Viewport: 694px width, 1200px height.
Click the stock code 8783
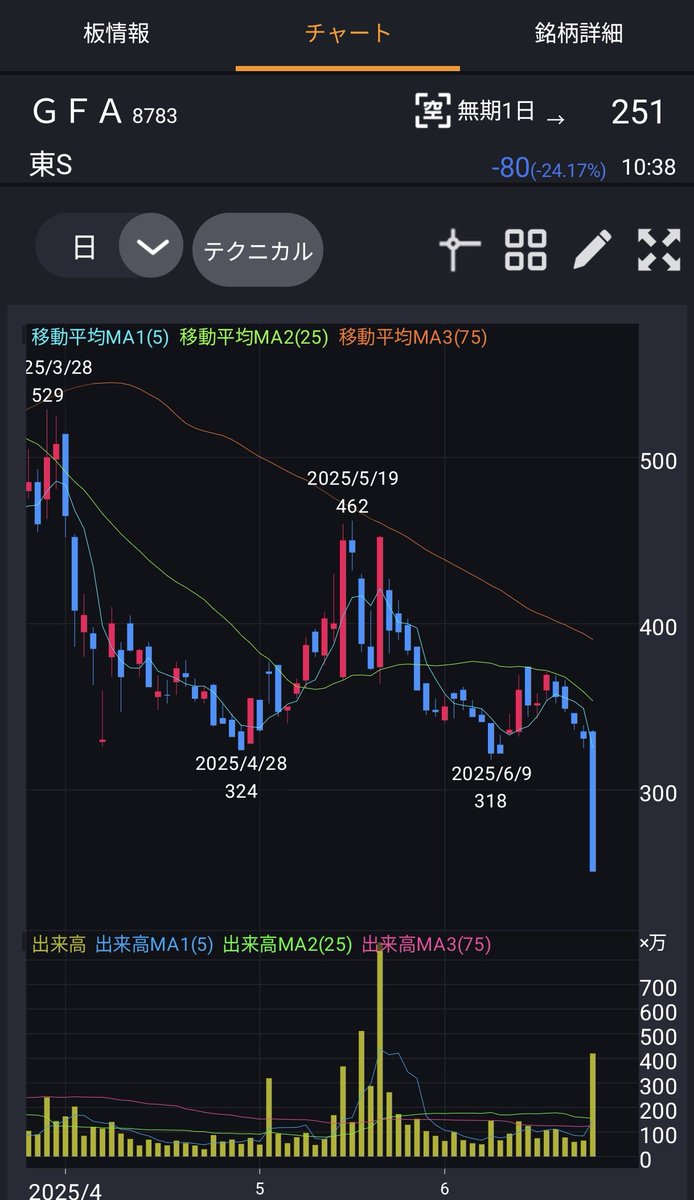click(x=154, y=116)
